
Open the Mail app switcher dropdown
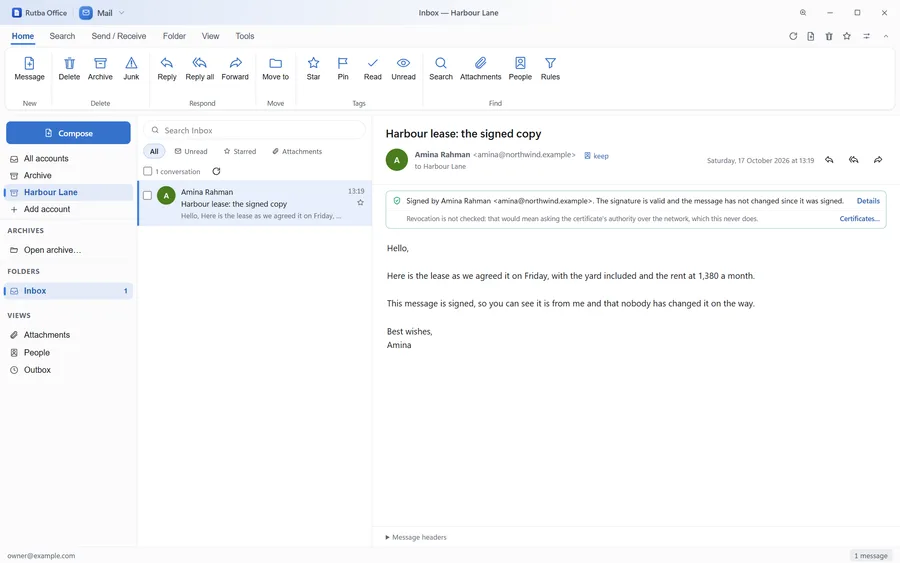coord(102,13)
